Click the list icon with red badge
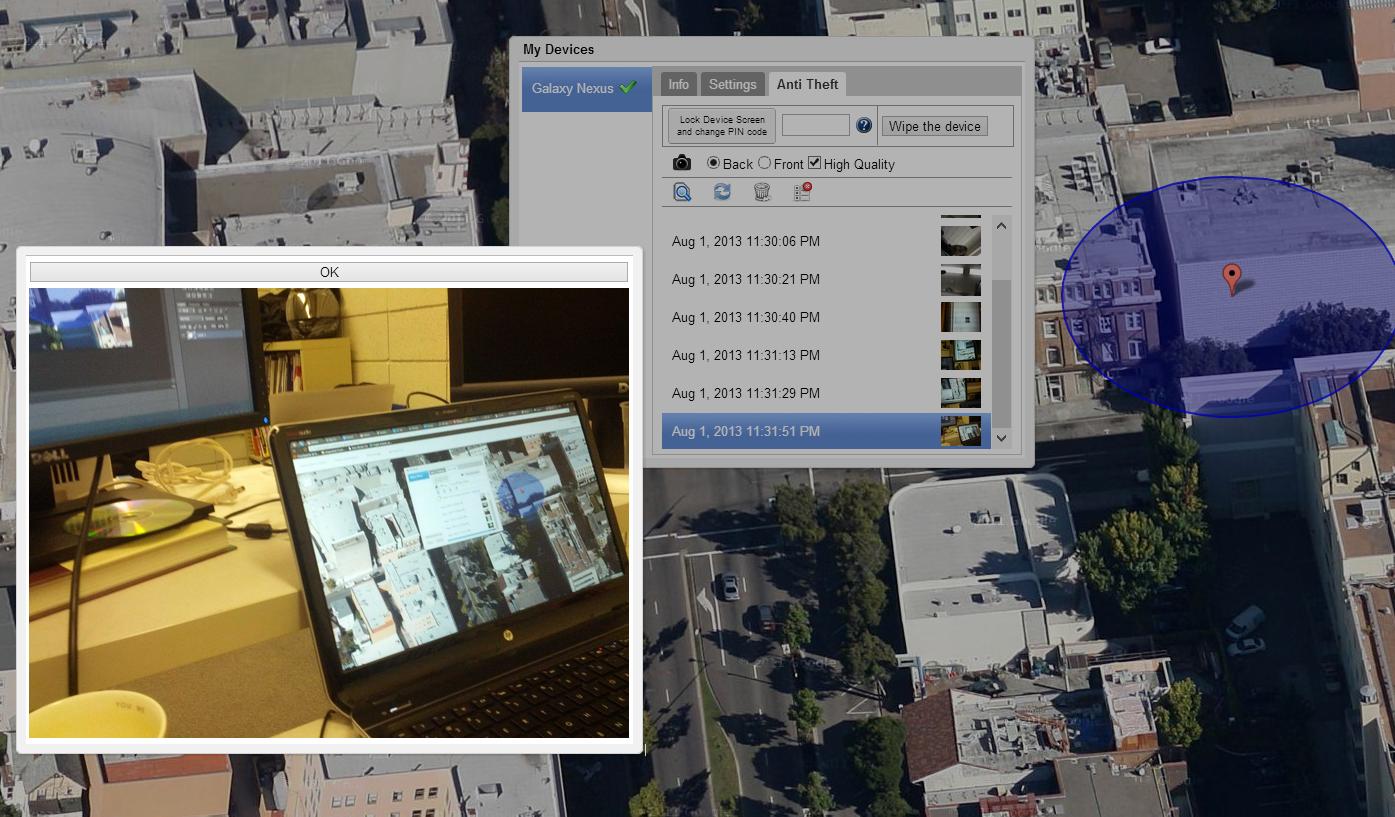1395x817 pixels. tap(802, 192)
